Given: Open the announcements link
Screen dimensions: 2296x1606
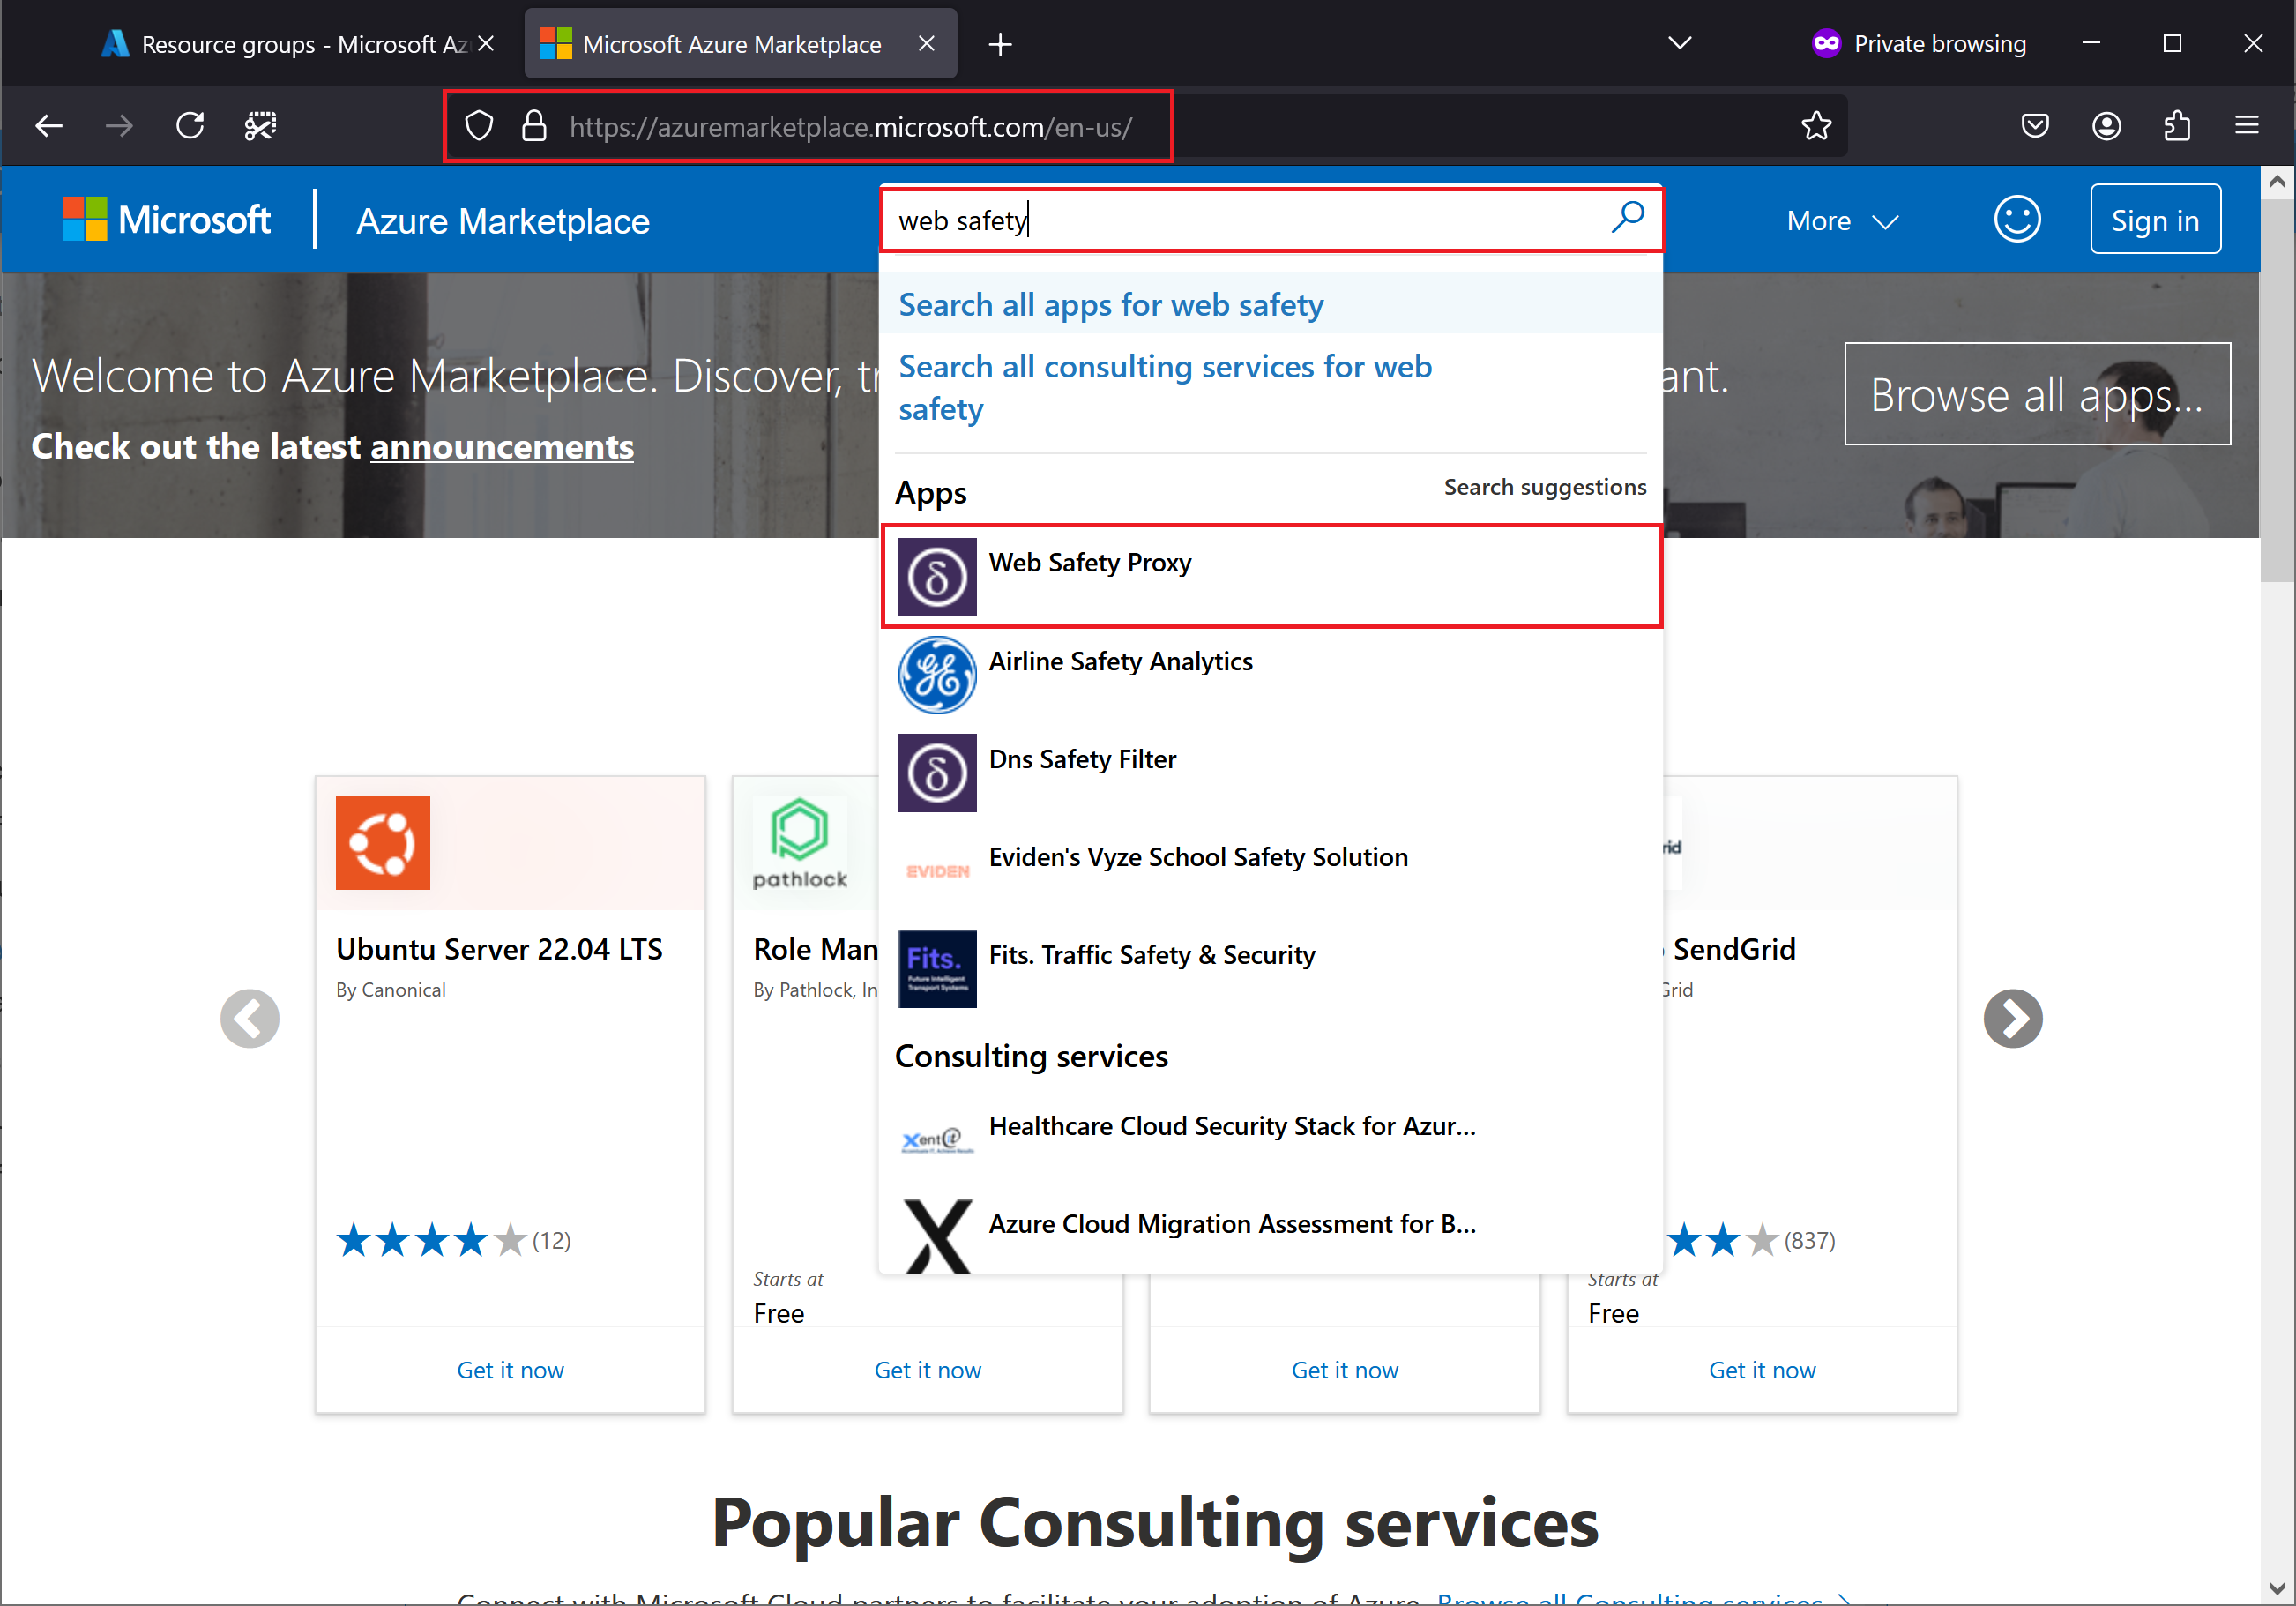Looking at the screenshot, I should click(x=502, y=446).
